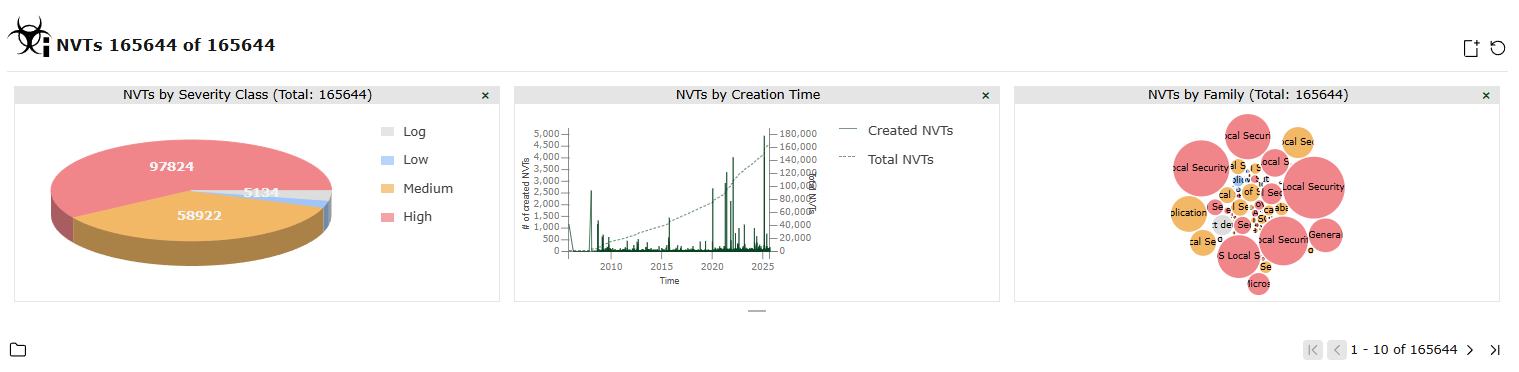Click the Created NVTs legend entry
This screenshot has width=1519, height=372.
coord(896,131)
